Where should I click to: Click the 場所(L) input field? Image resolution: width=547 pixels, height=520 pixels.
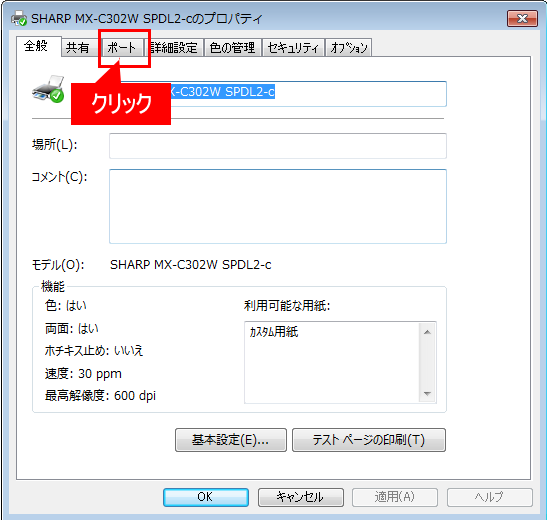pos(278,146)
